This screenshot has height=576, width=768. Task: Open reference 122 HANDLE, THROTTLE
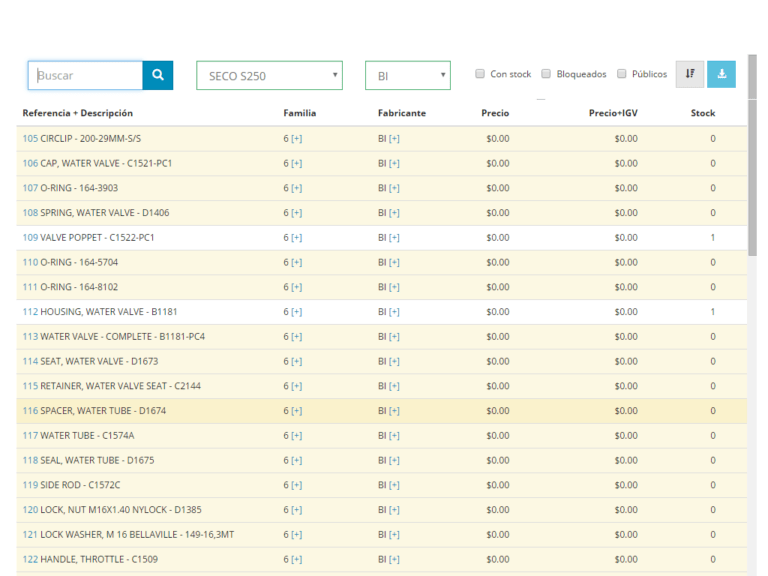click(x=30, y=559)
